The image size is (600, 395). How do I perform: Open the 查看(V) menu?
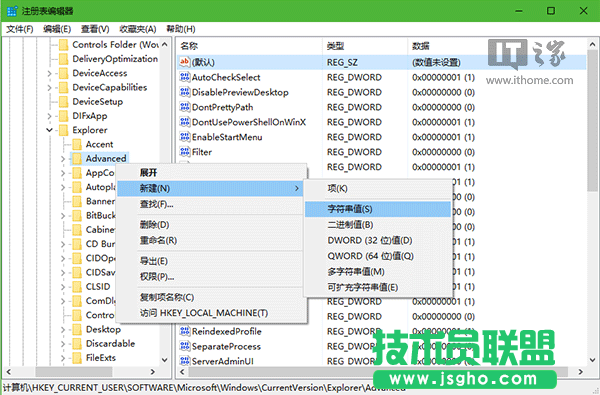pyautogui.click(x=95, y=29)
